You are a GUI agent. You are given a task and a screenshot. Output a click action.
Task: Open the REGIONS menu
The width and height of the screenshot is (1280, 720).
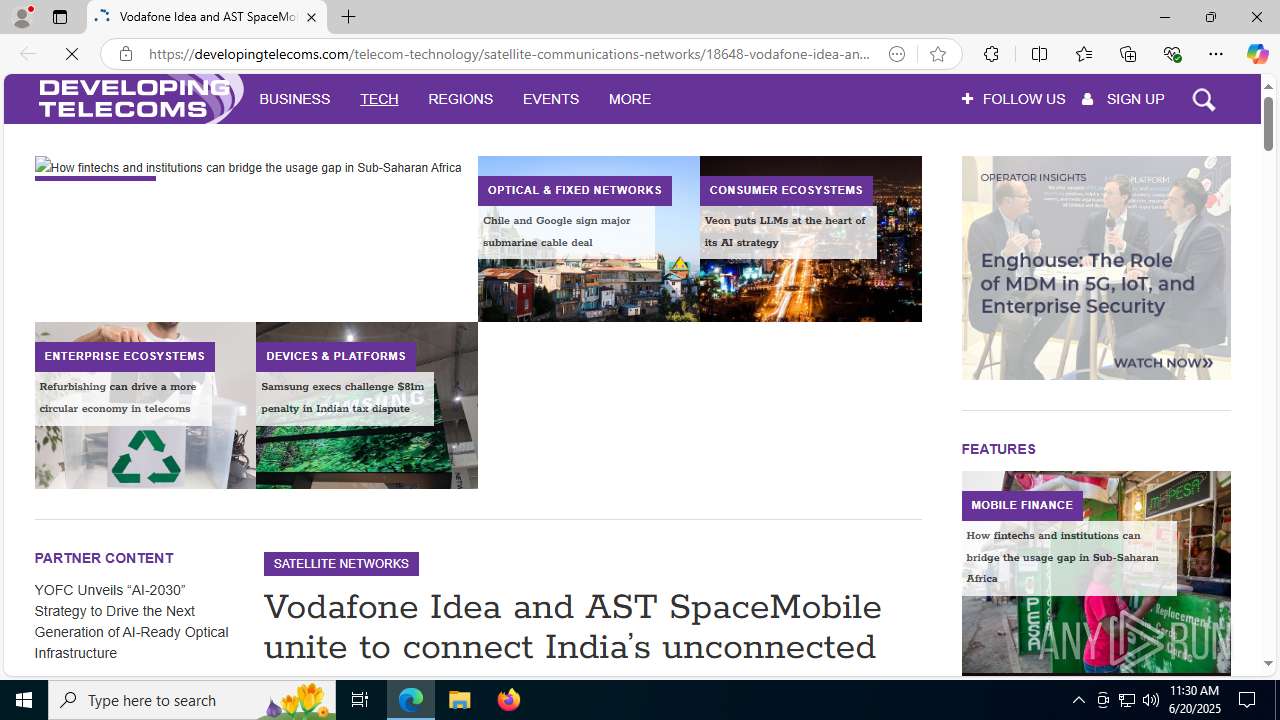click(x=460, y=99)
